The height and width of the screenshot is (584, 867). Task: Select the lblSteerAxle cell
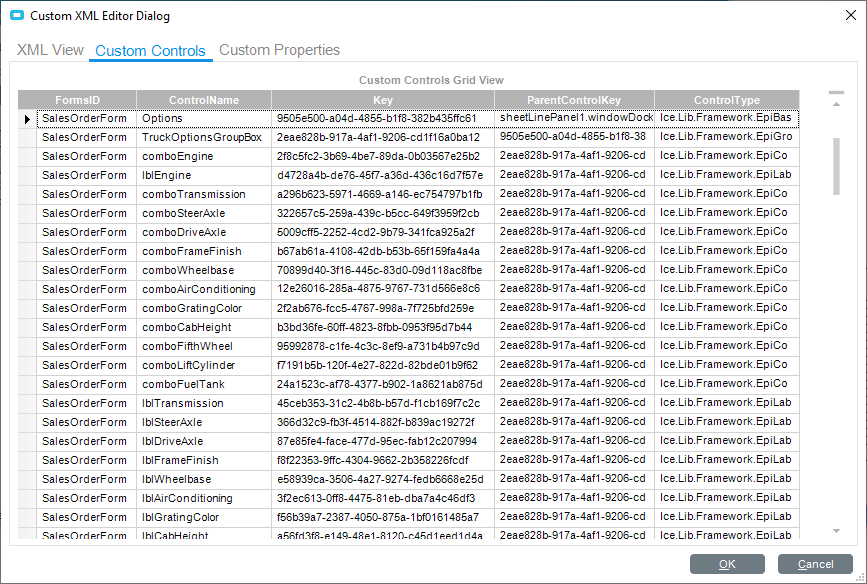(x=203, y=422)
